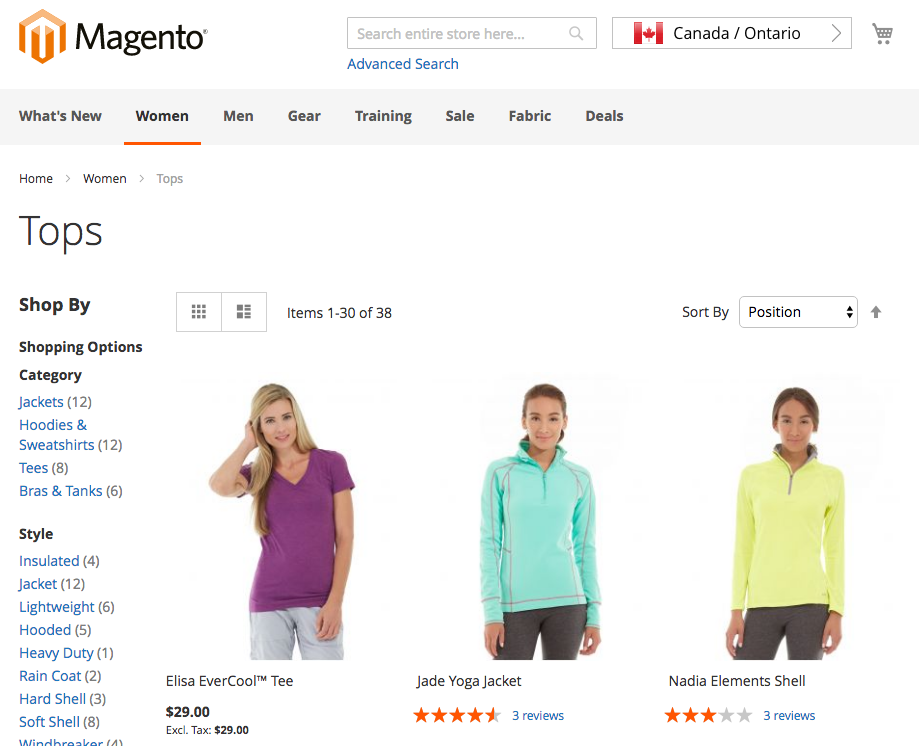919x746 pixels.
Task: Filter by Jacket style
Action: [38, 584]
